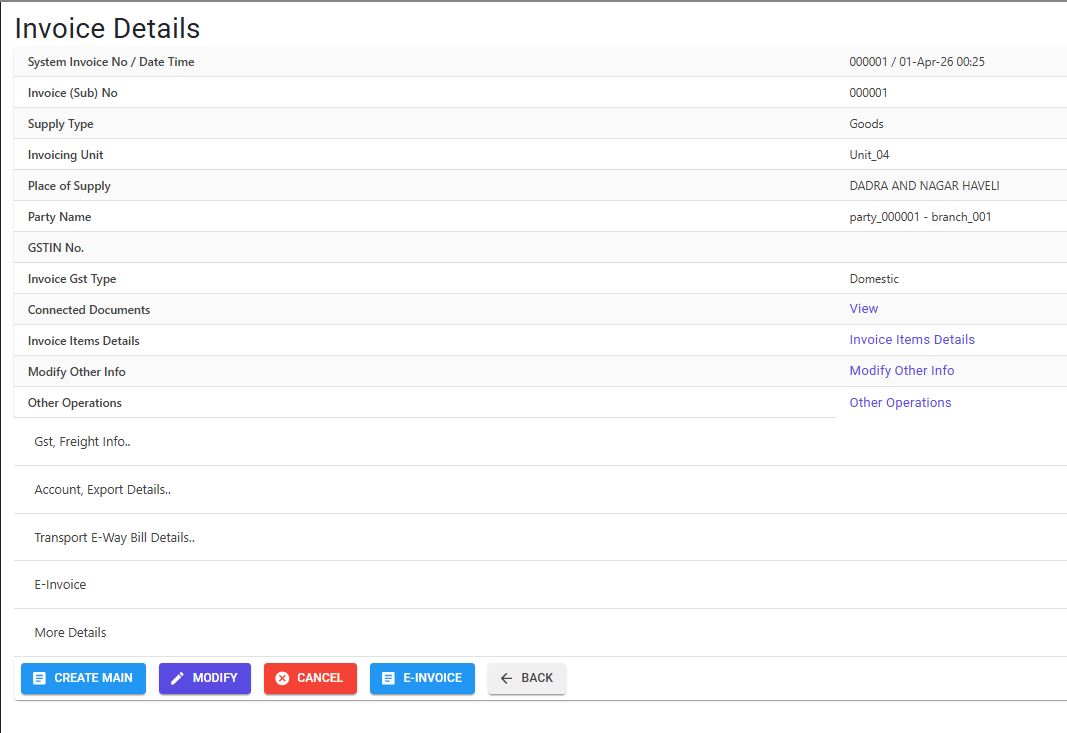1067x733 pixels.
Task: Click the Invoice Details page heading
Action: [x=108, y=29]
